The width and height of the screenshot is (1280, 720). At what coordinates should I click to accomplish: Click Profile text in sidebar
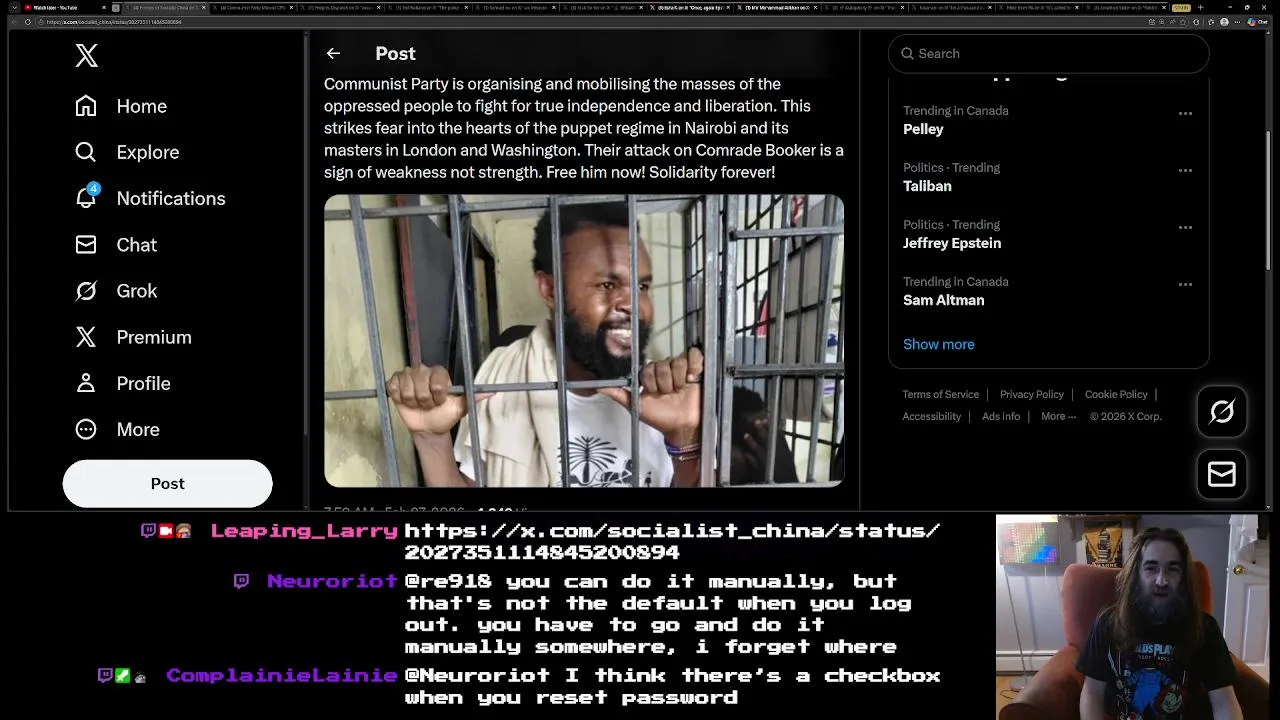coord(143,383)
